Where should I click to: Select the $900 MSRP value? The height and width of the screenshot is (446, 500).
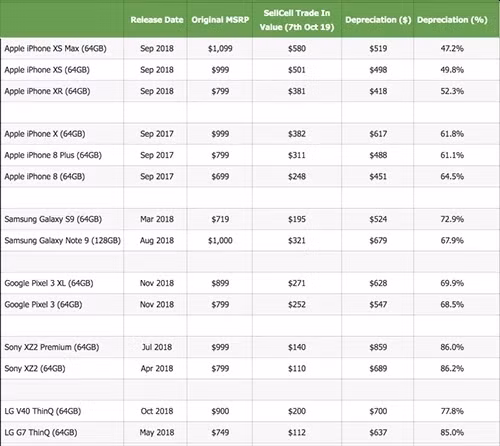[x=220, y=411]
